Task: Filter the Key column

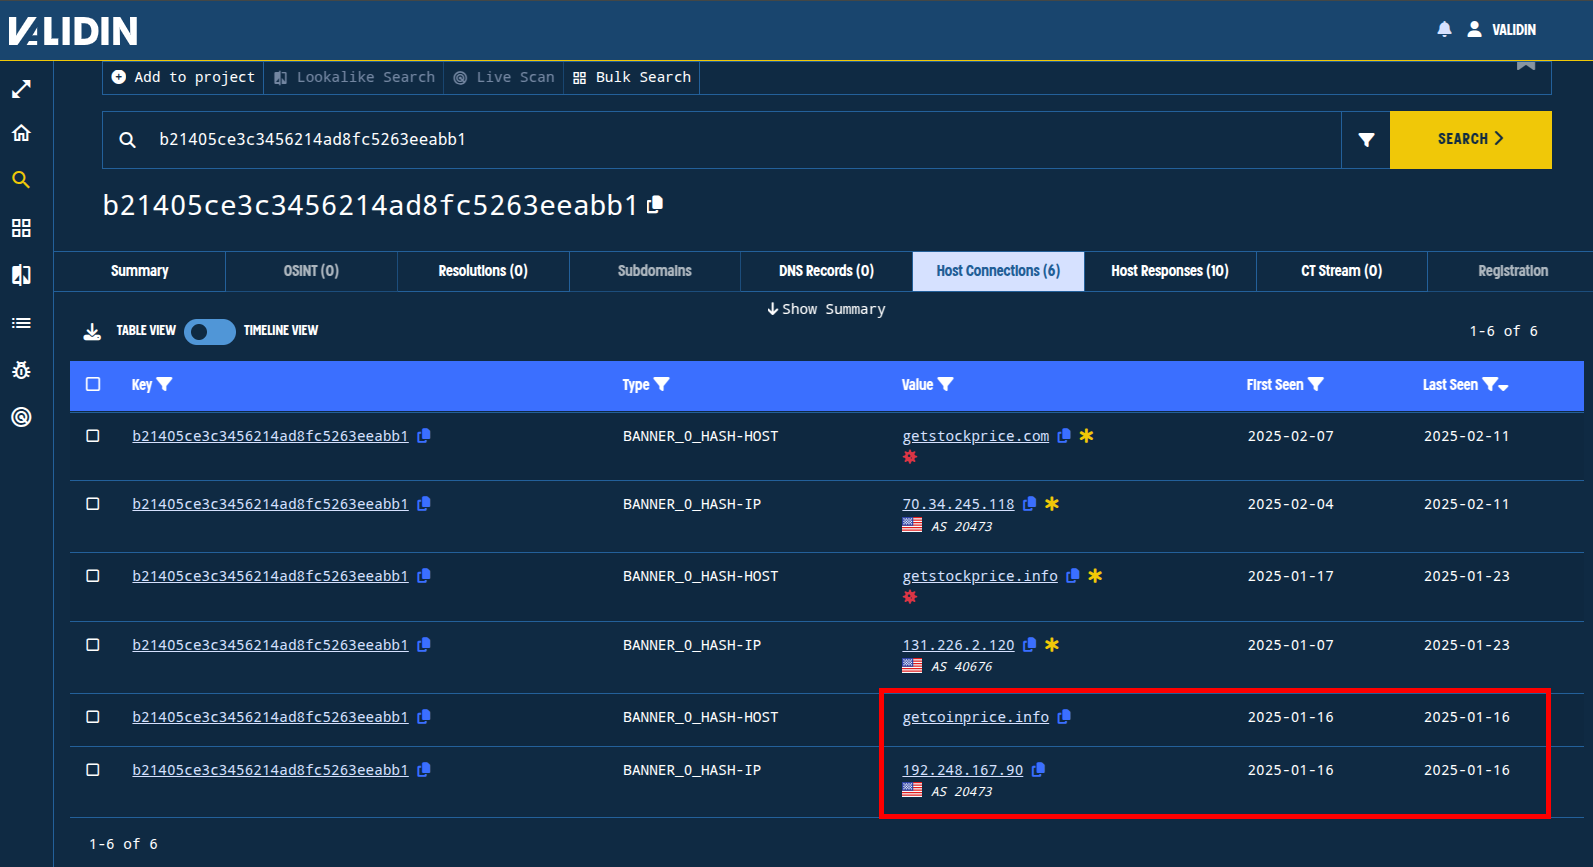Action: [x=165, y=384]
